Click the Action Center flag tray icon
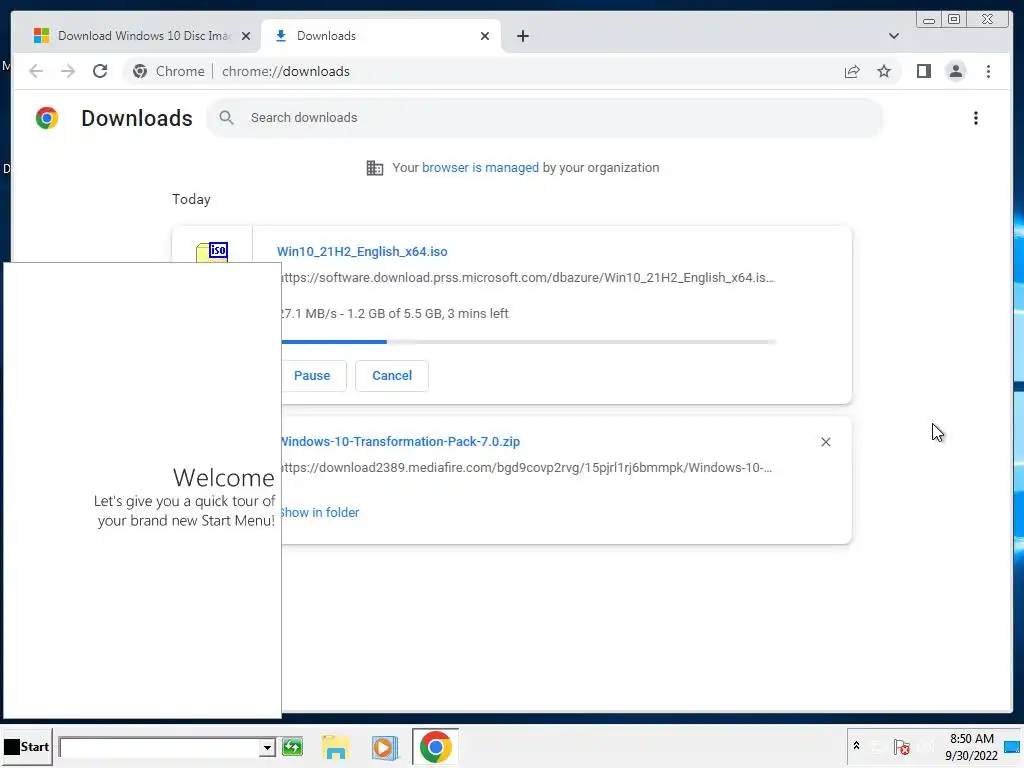 pos(902,747)
